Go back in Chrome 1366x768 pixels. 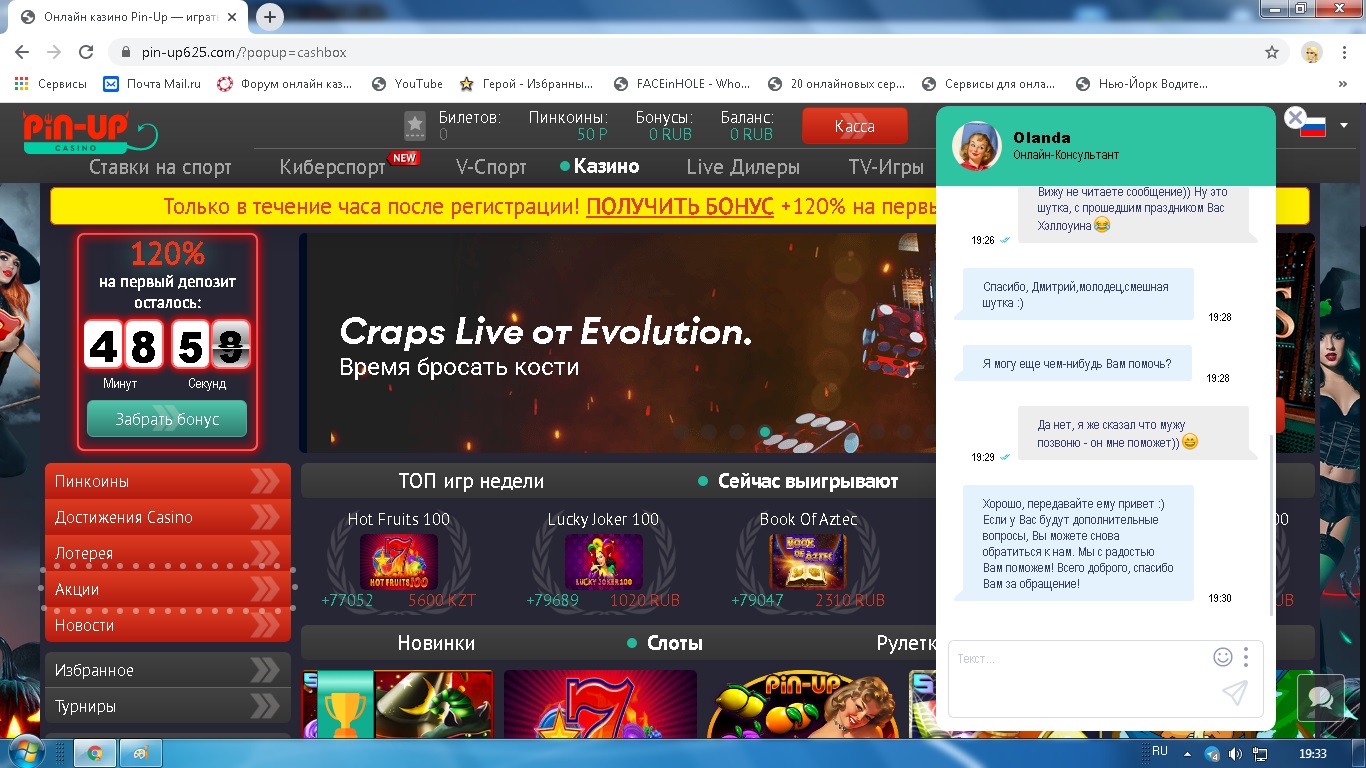pos(22,52)
